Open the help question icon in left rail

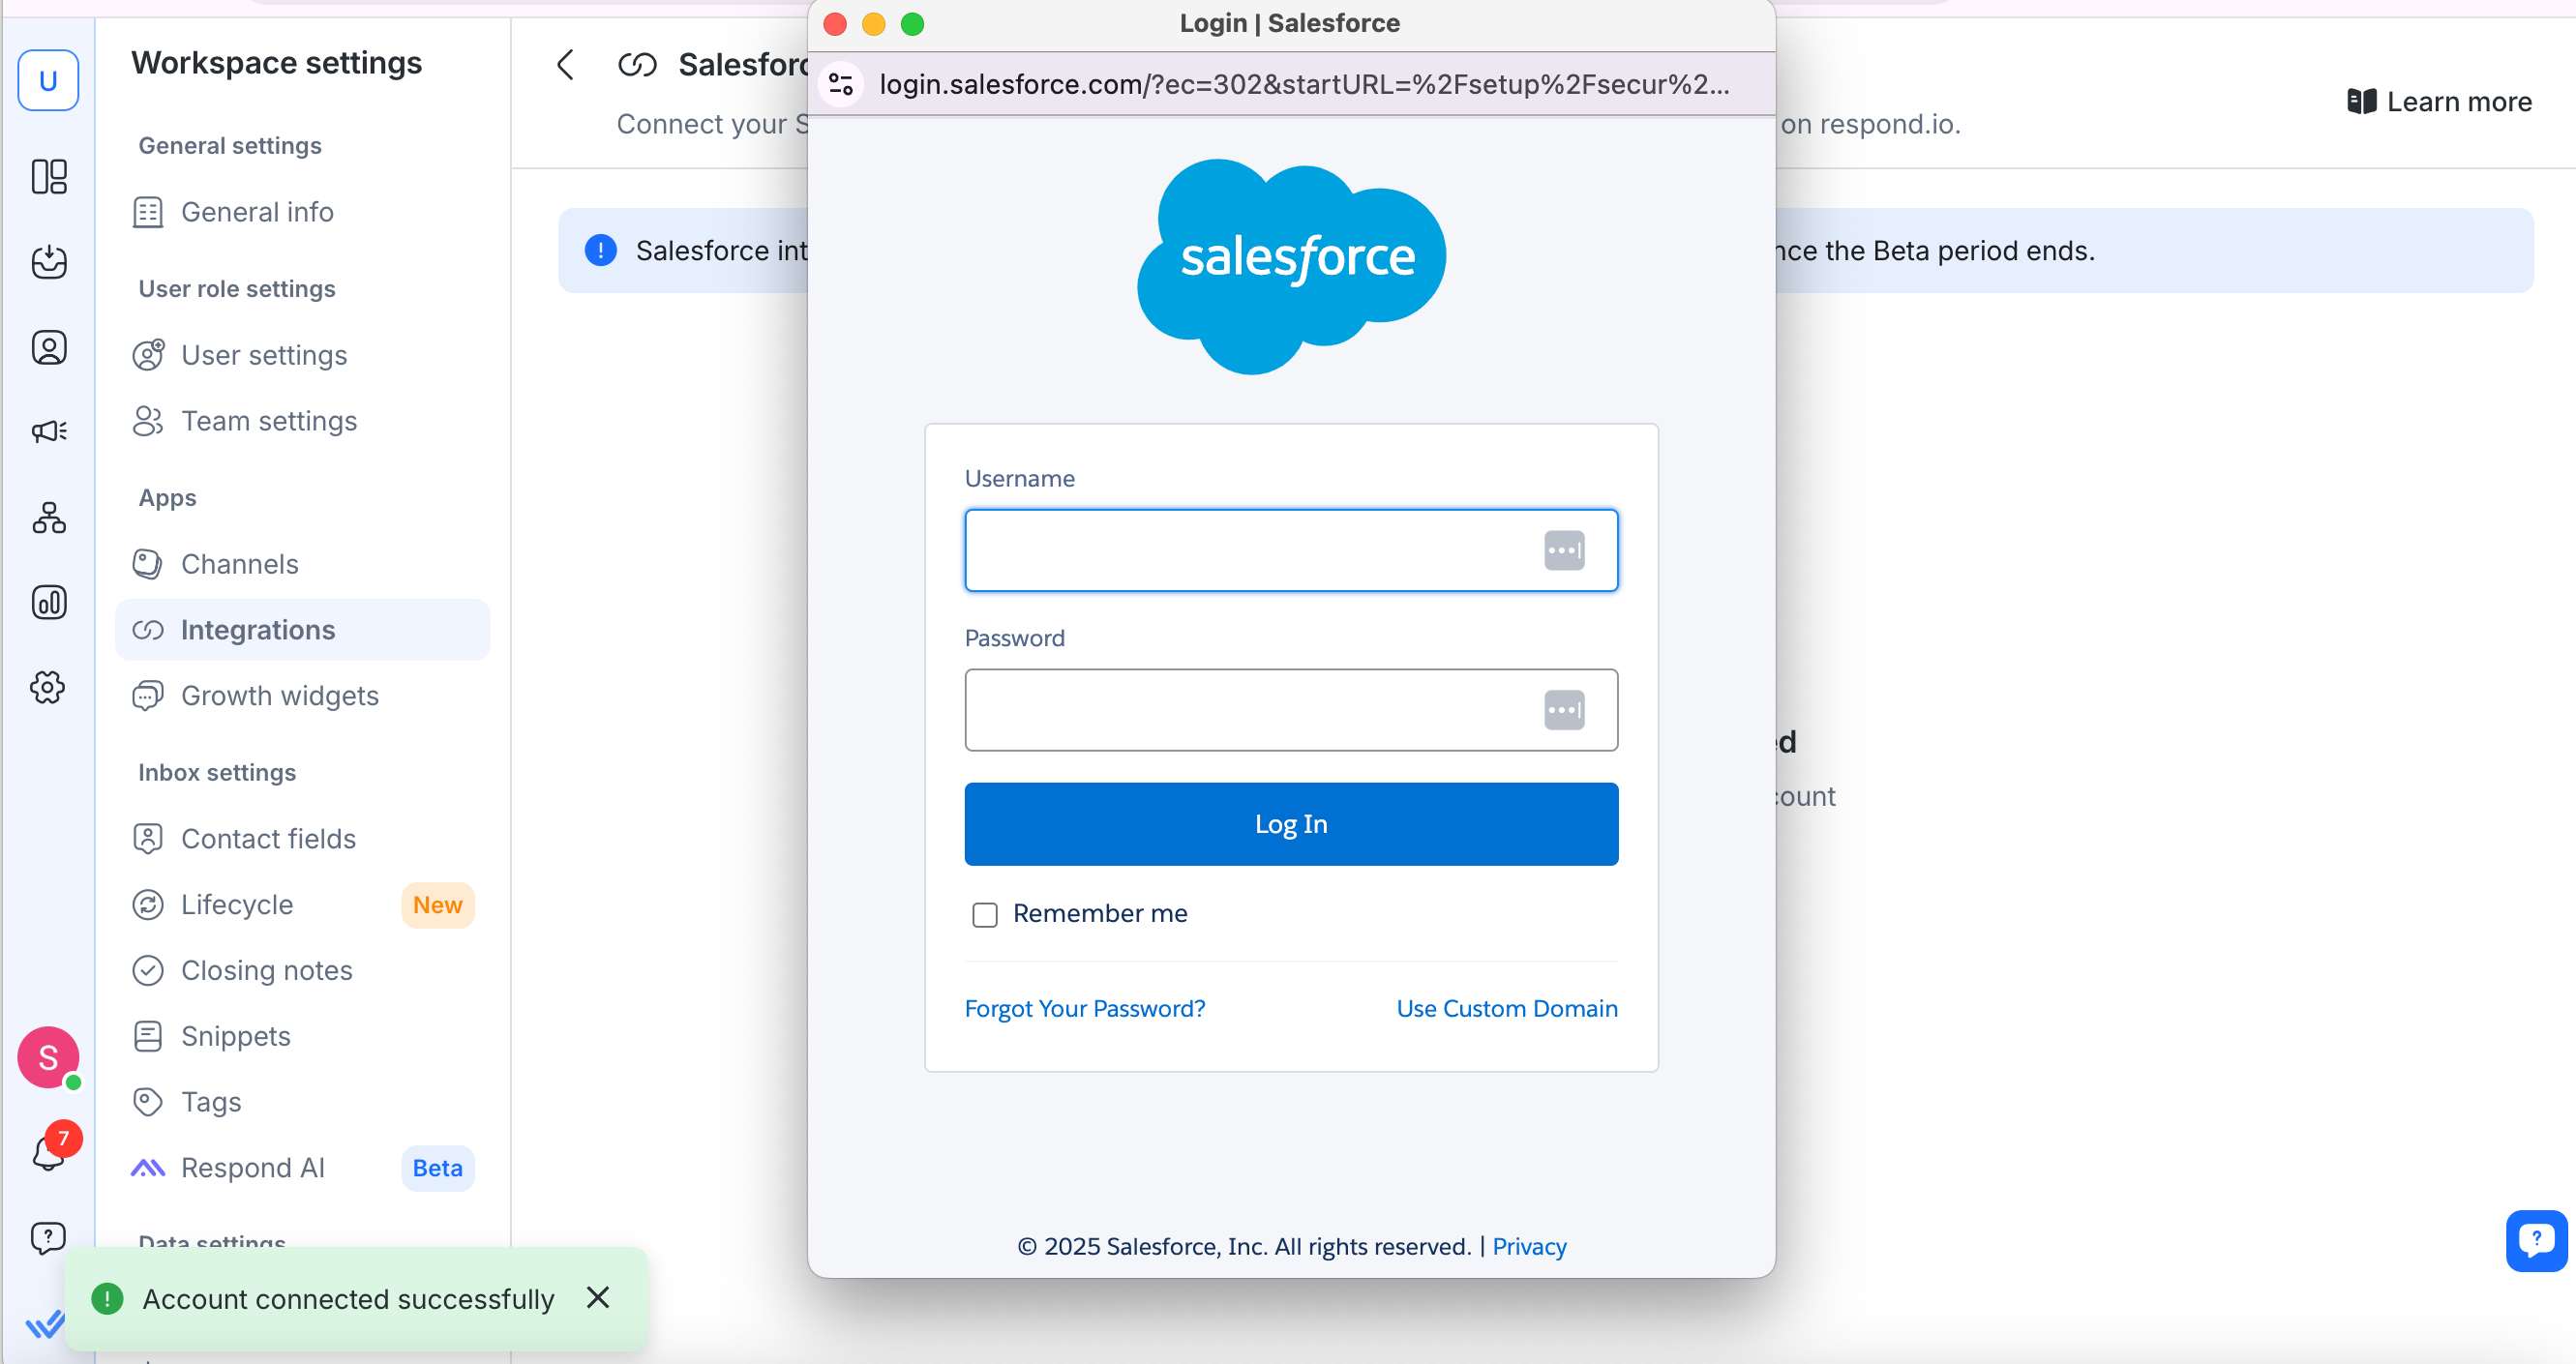pos(48,1238)
